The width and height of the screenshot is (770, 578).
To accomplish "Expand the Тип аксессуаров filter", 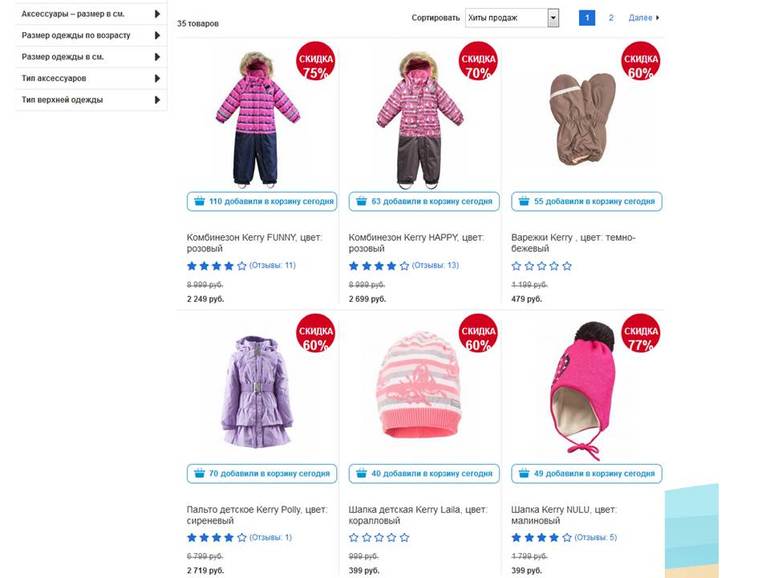I will pos(157,78).
